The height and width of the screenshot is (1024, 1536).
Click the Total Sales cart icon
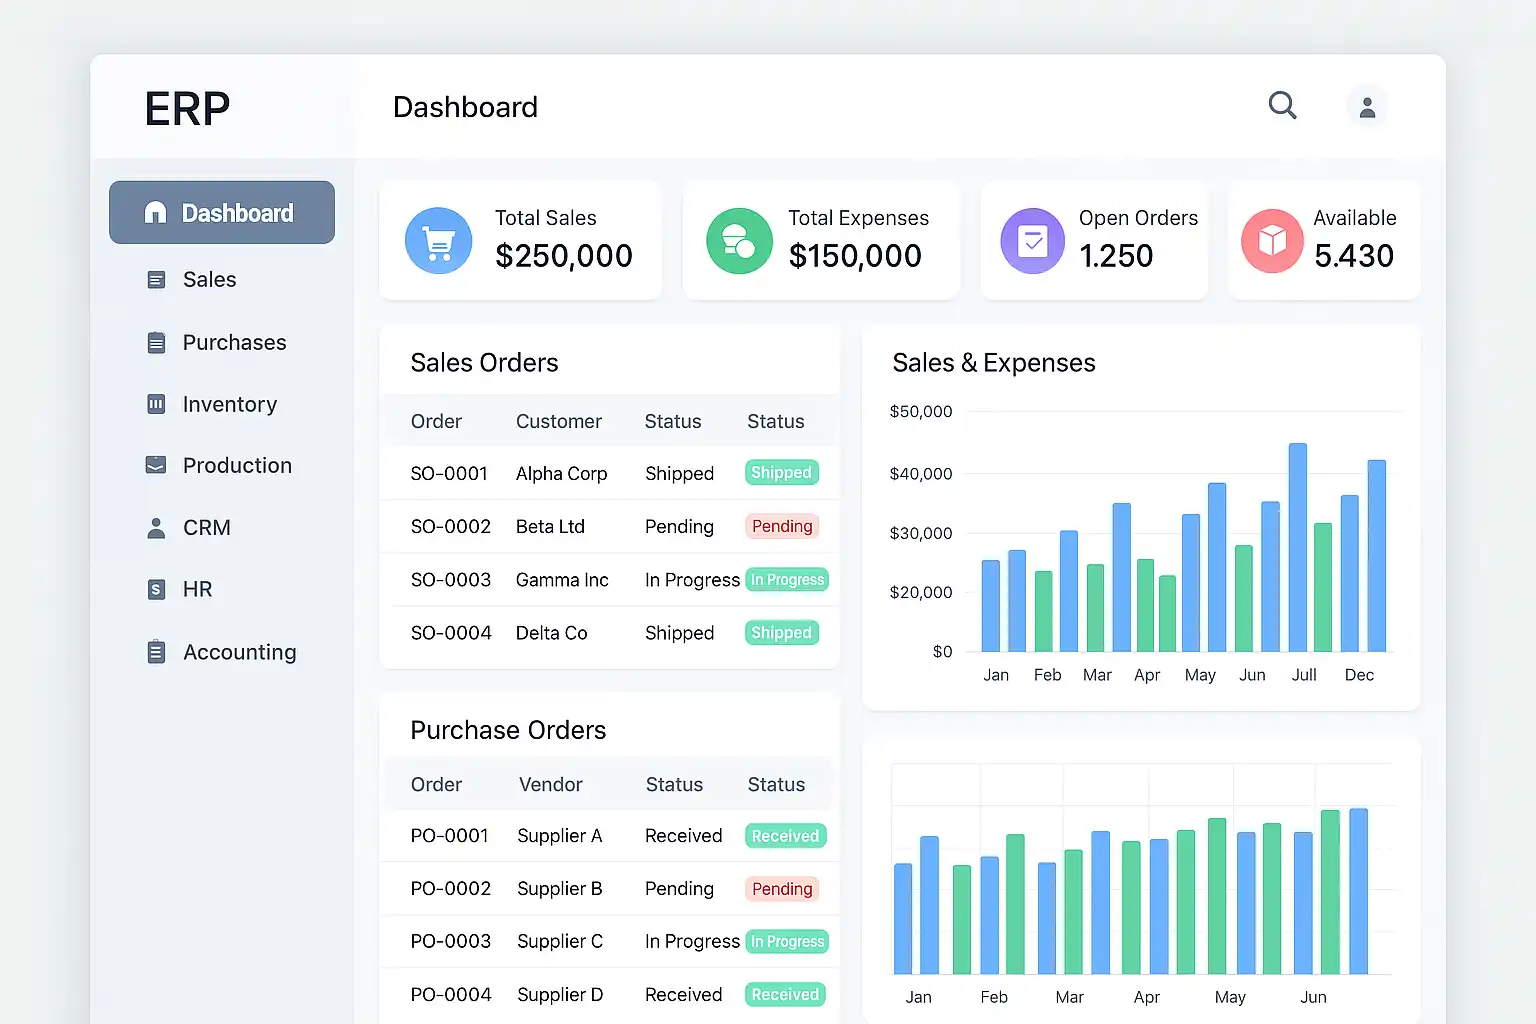pos(438,241)
